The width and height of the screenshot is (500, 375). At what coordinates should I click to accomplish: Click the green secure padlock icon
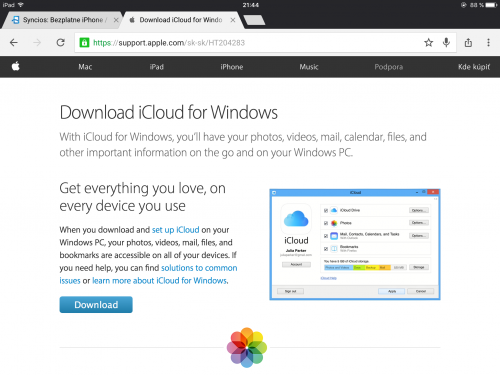click(84, 43)
